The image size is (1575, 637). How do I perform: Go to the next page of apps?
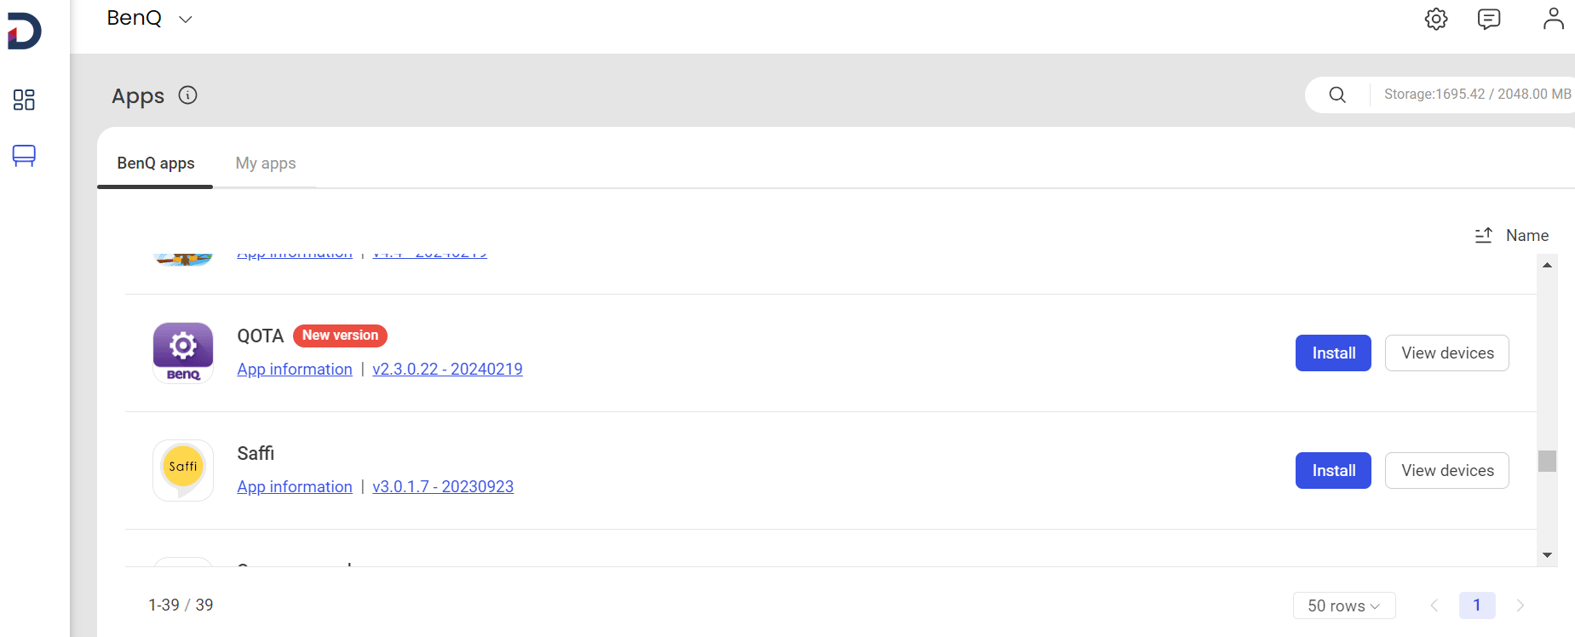click(x=1520, y=605)
